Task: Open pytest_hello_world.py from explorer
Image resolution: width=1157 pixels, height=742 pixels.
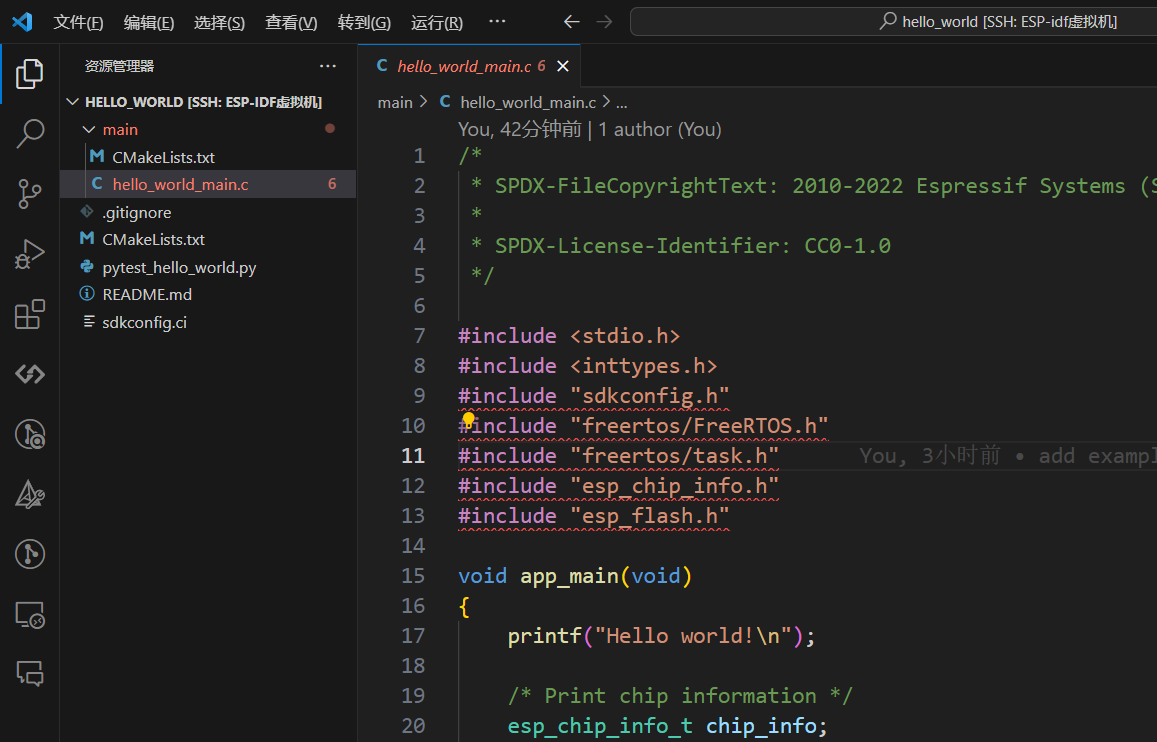Action: 179,268
